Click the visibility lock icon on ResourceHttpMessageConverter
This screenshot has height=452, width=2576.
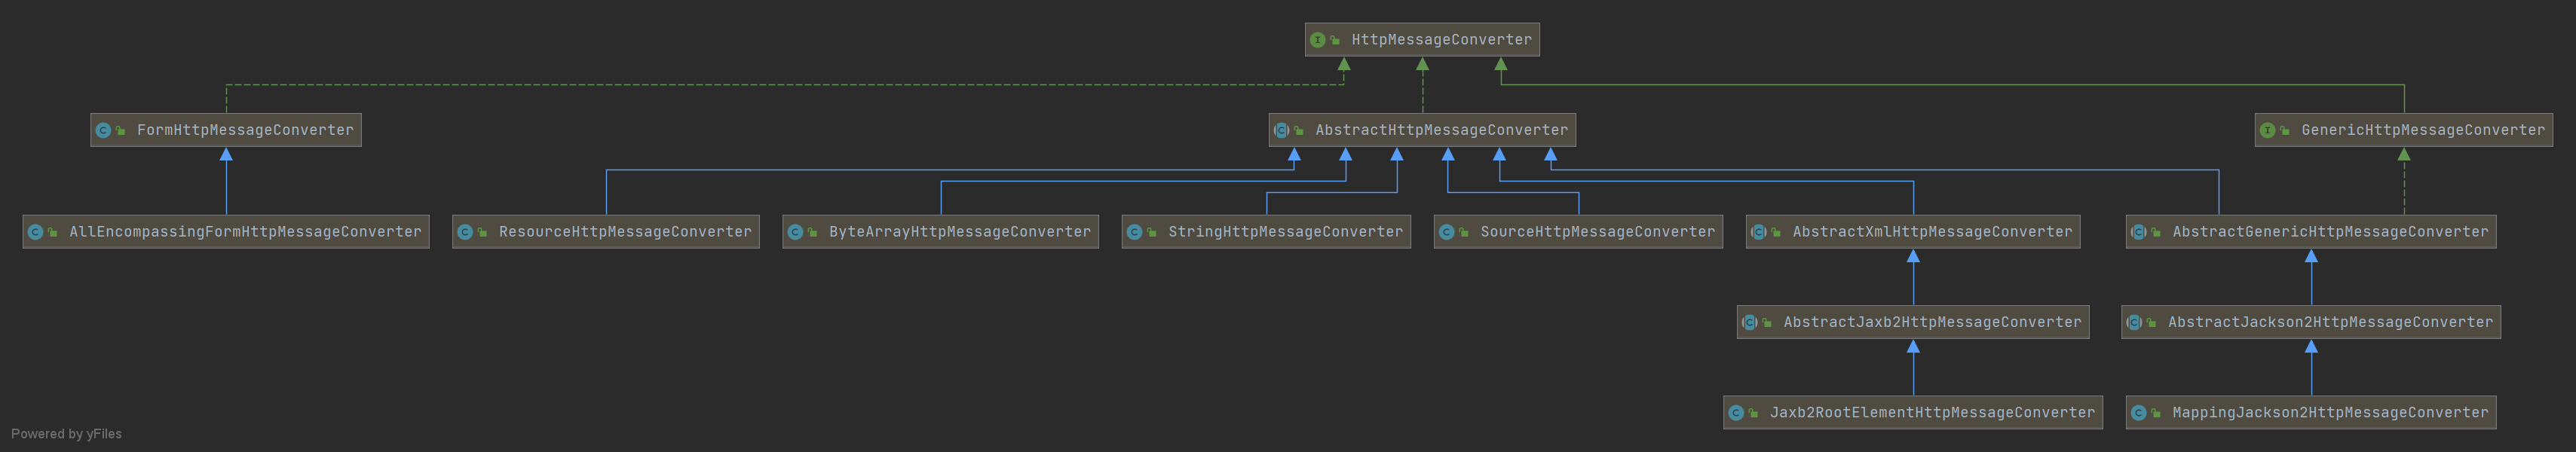click(482, 232)
